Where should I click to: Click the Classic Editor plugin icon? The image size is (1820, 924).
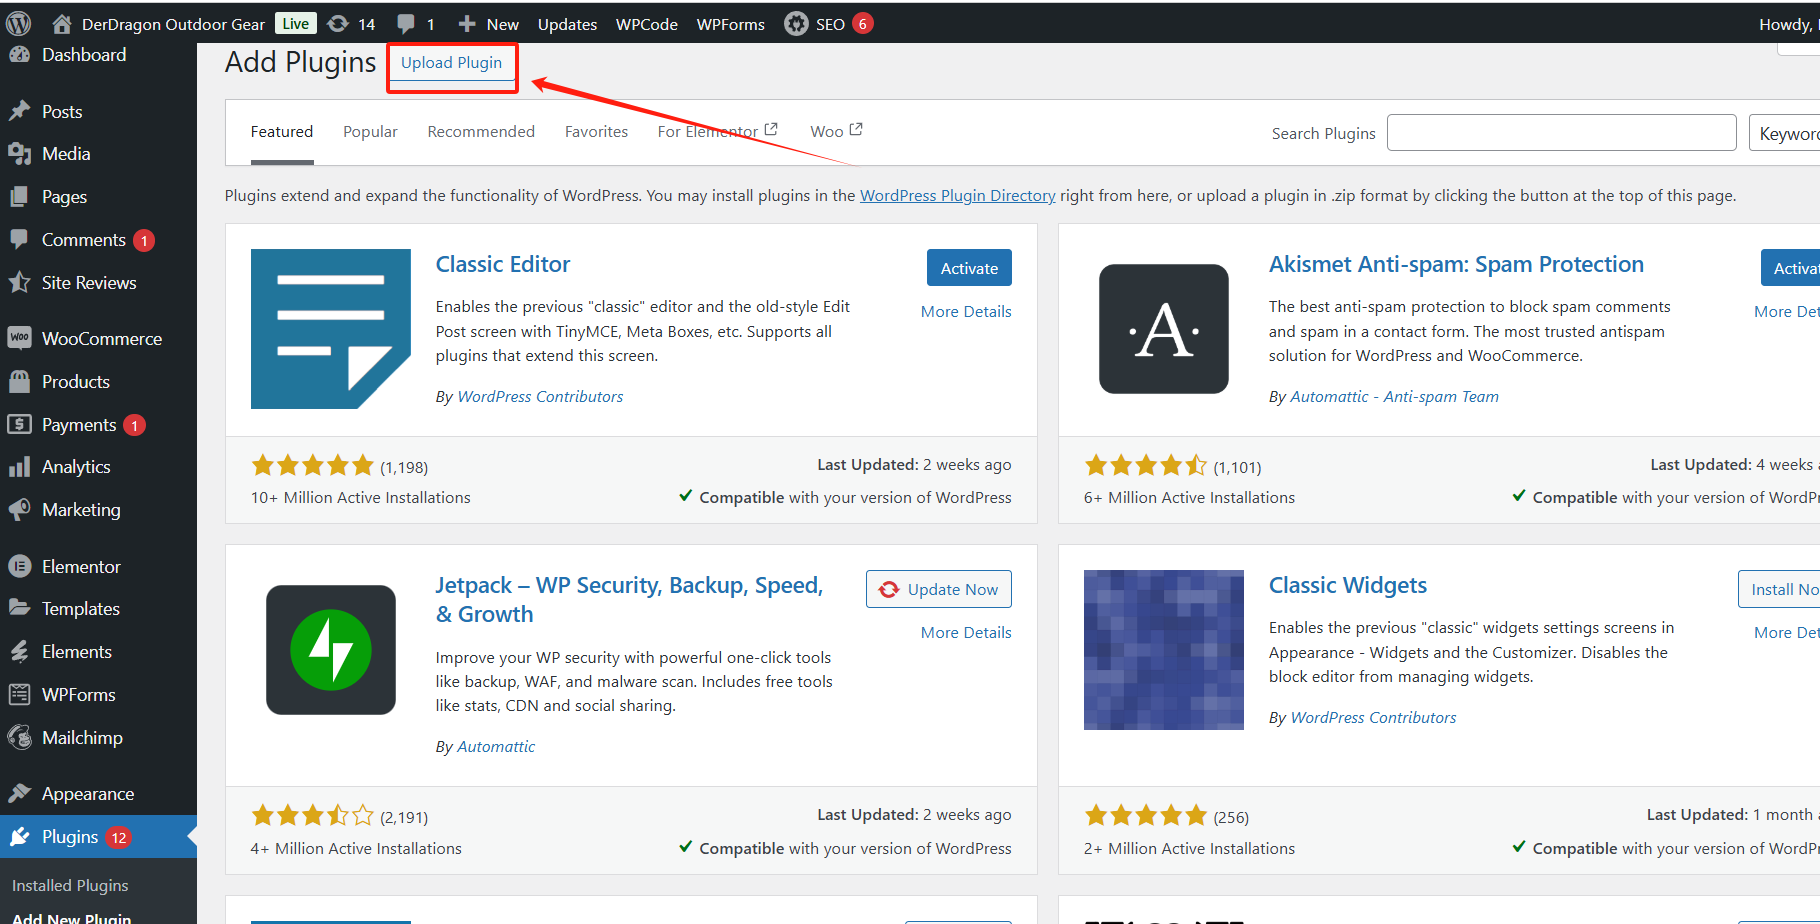pyautogui.click(x=330, y=329)
